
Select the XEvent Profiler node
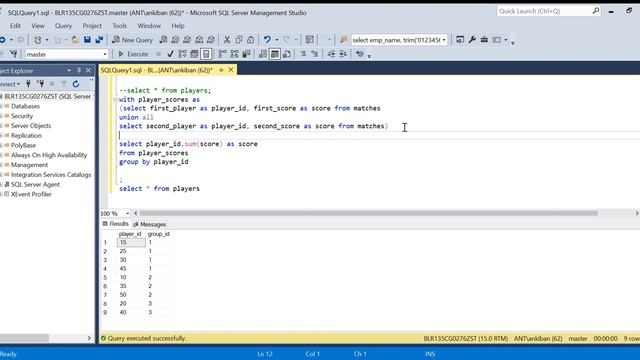[x=31, y=194]
